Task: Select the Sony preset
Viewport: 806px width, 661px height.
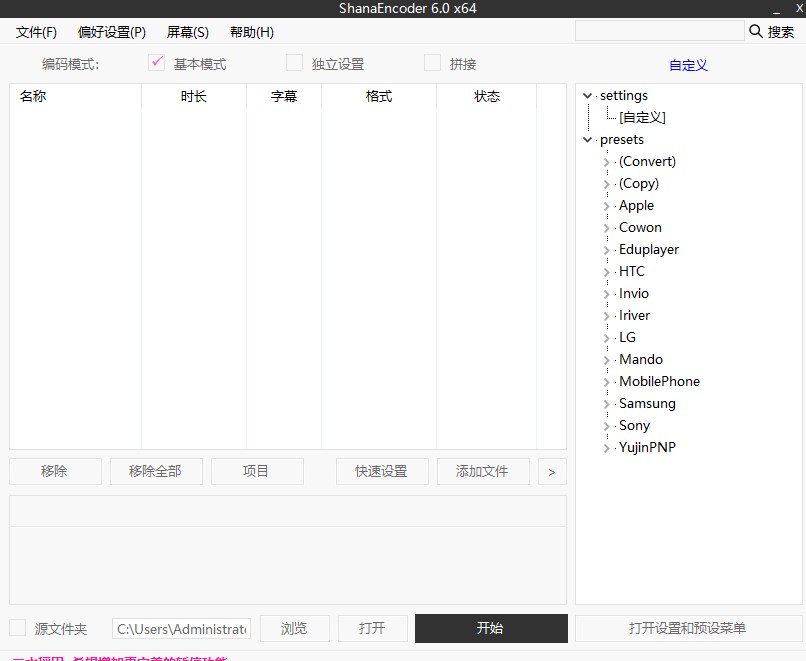Action: pos(634,425)
